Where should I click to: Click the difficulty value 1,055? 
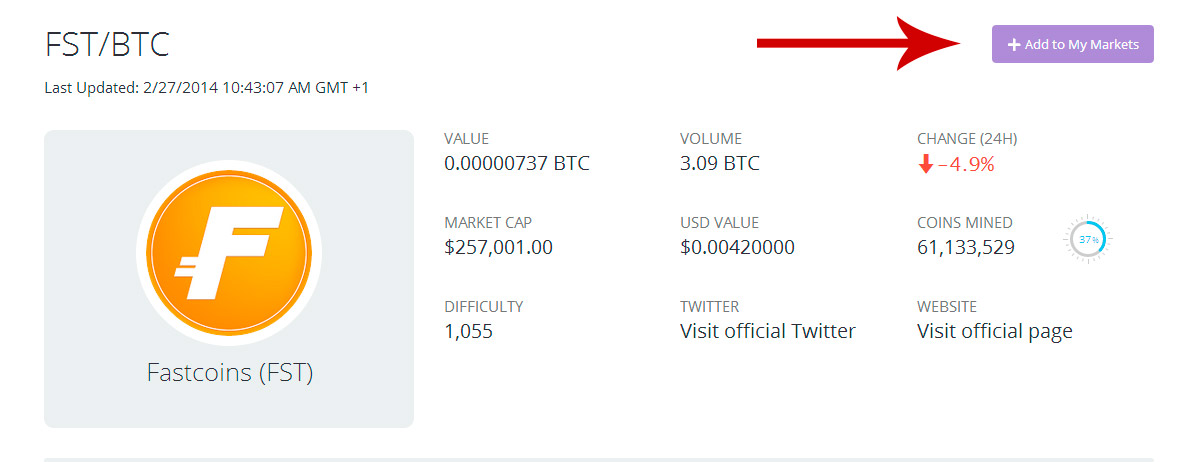(468, 331)
